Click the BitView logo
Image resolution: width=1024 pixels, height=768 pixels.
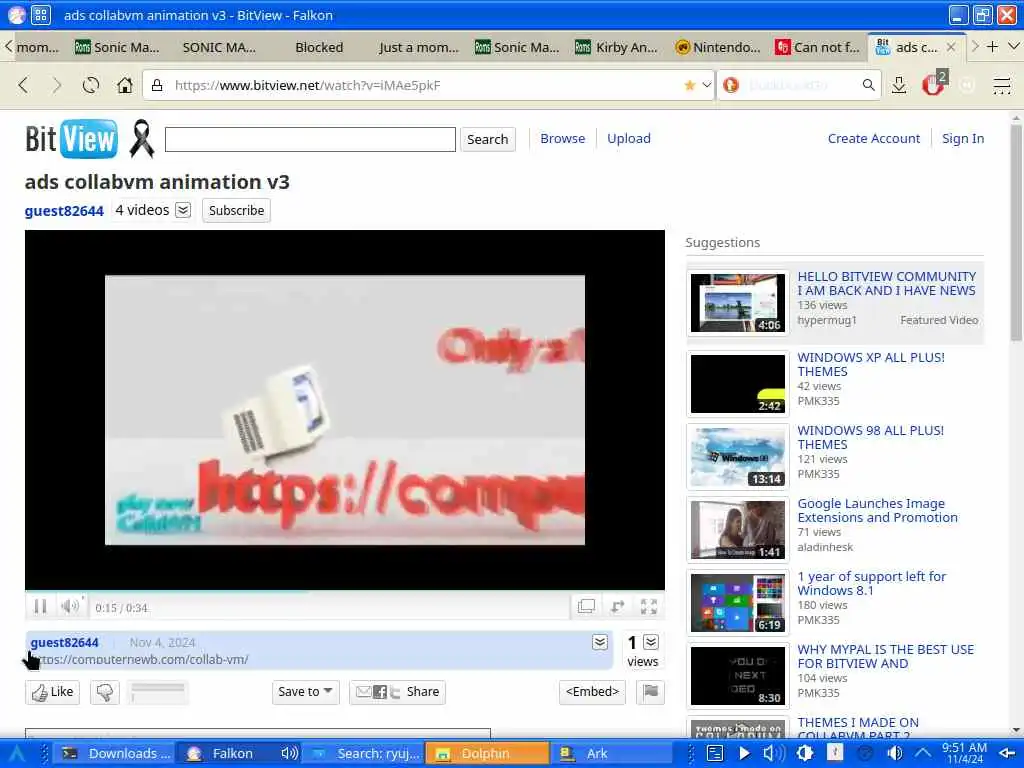tap(71, 138)
